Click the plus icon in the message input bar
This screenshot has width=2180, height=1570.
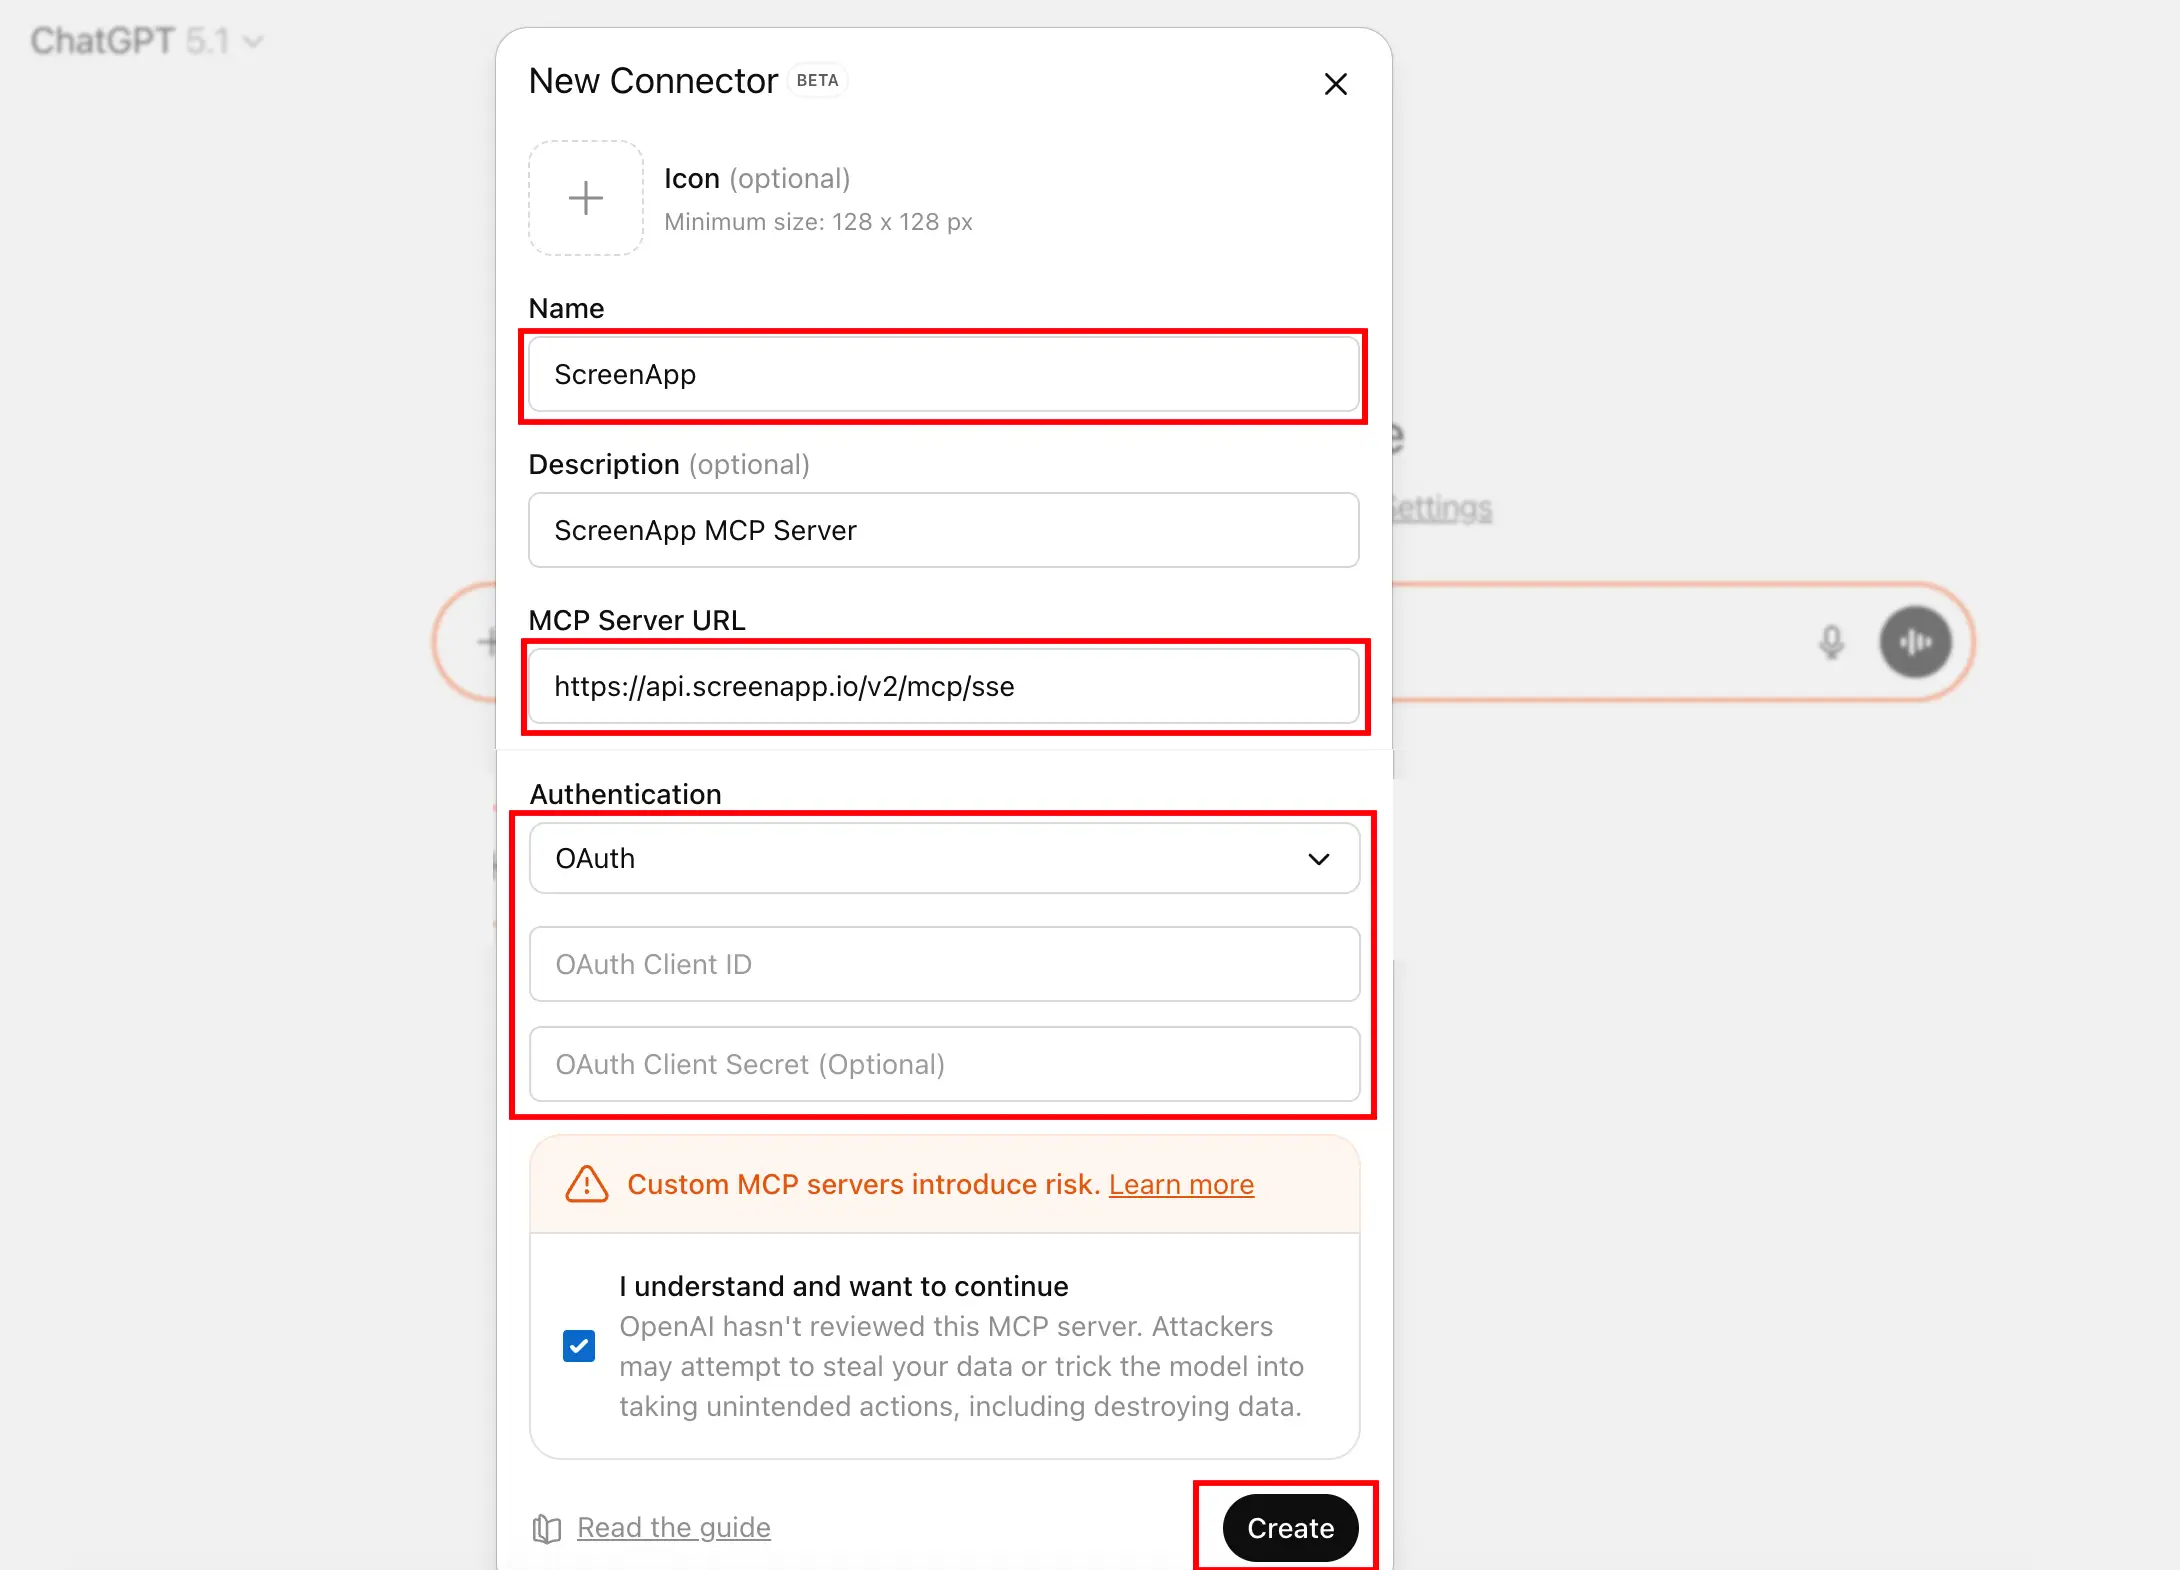pyautogui.click(x=487, y=641)
